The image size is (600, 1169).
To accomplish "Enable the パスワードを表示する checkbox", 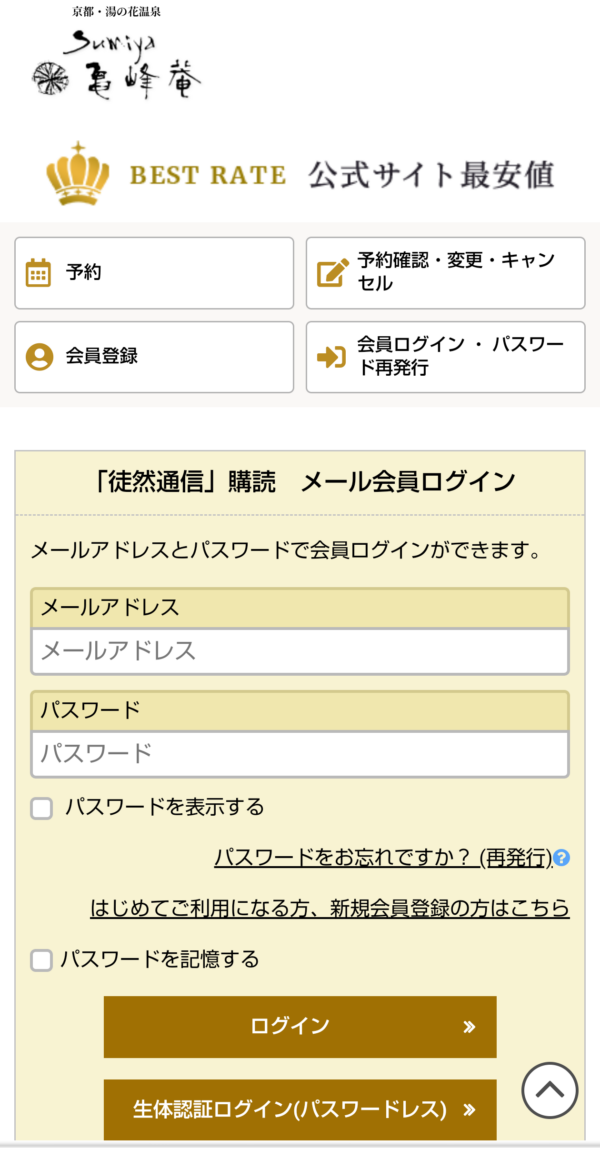I will [42, 808].
